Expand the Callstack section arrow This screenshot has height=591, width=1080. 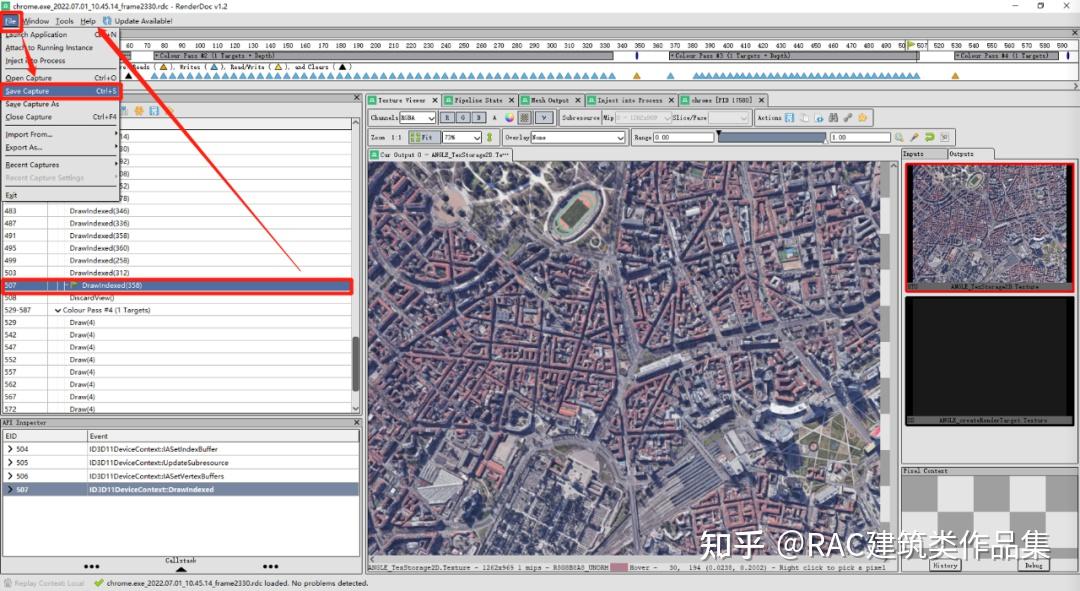tap(180, 570)
